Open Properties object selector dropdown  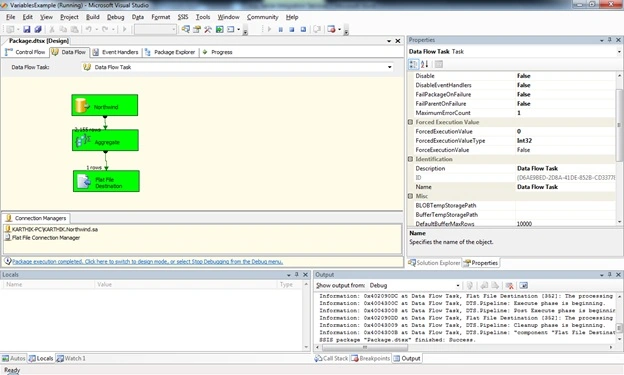619,52
